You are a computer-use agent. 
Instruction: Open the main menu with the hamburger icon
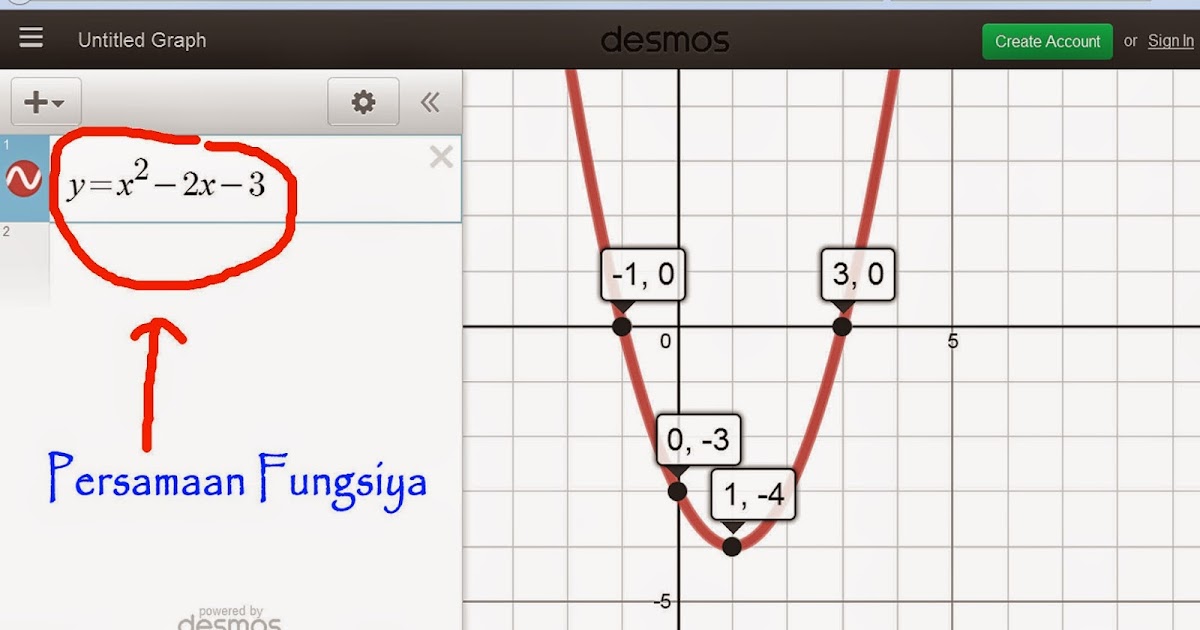[x=31, y=38]
